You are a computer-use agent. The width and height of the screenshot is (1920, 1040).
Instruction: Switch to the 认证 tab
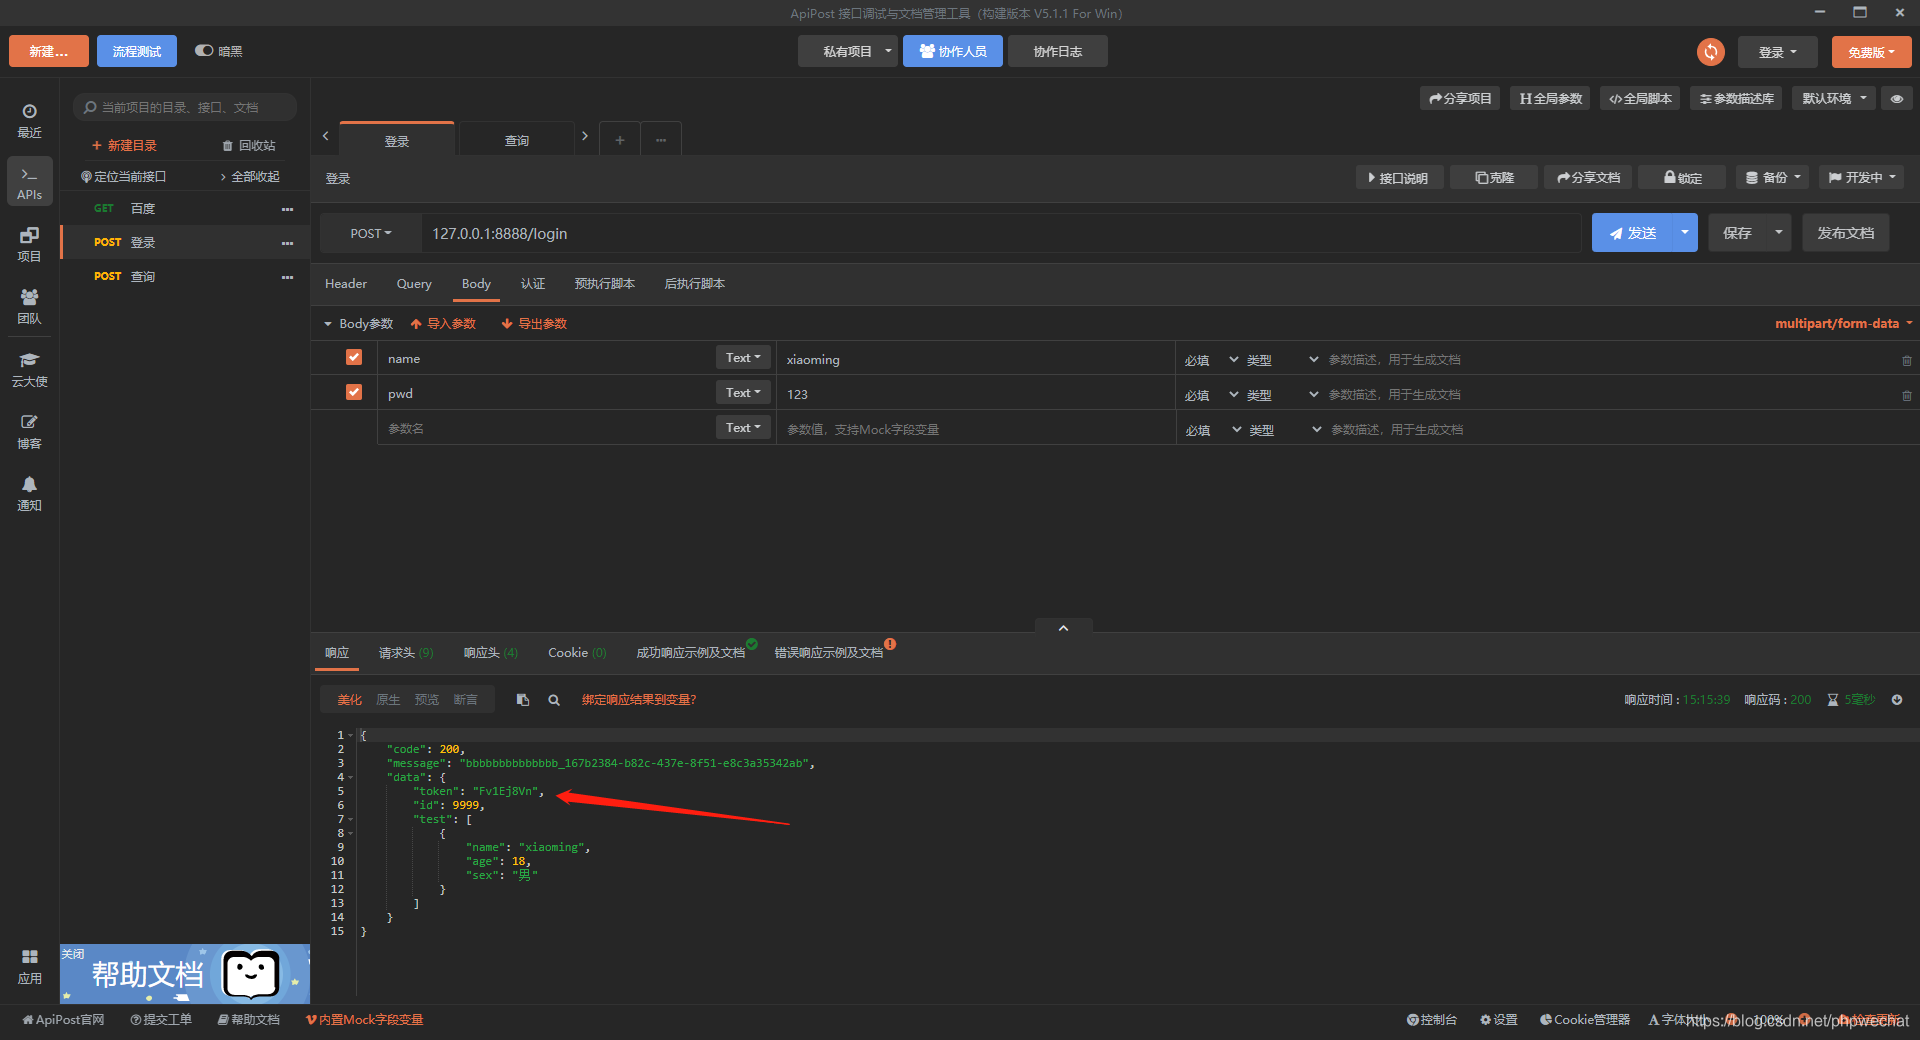(533, 284)
